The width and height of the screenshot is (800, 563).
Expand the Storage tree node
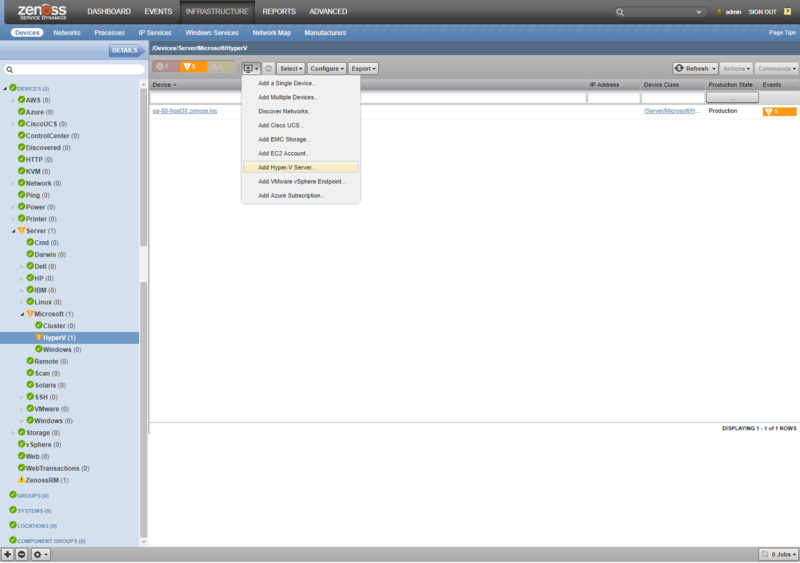[13, 433]
